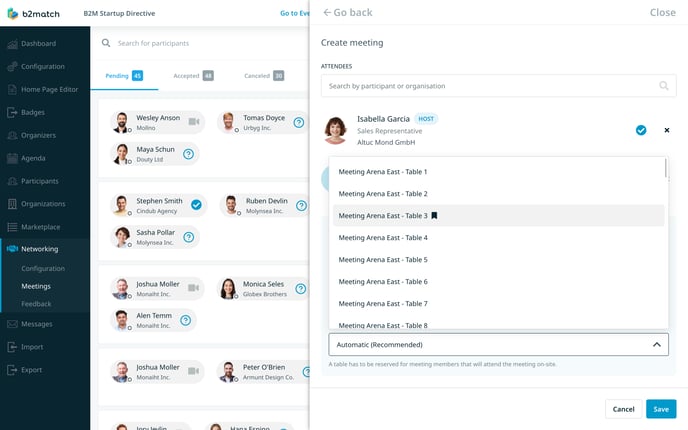
Task: Open Networking sub-item Configuration
Action: tap(43, 268)
